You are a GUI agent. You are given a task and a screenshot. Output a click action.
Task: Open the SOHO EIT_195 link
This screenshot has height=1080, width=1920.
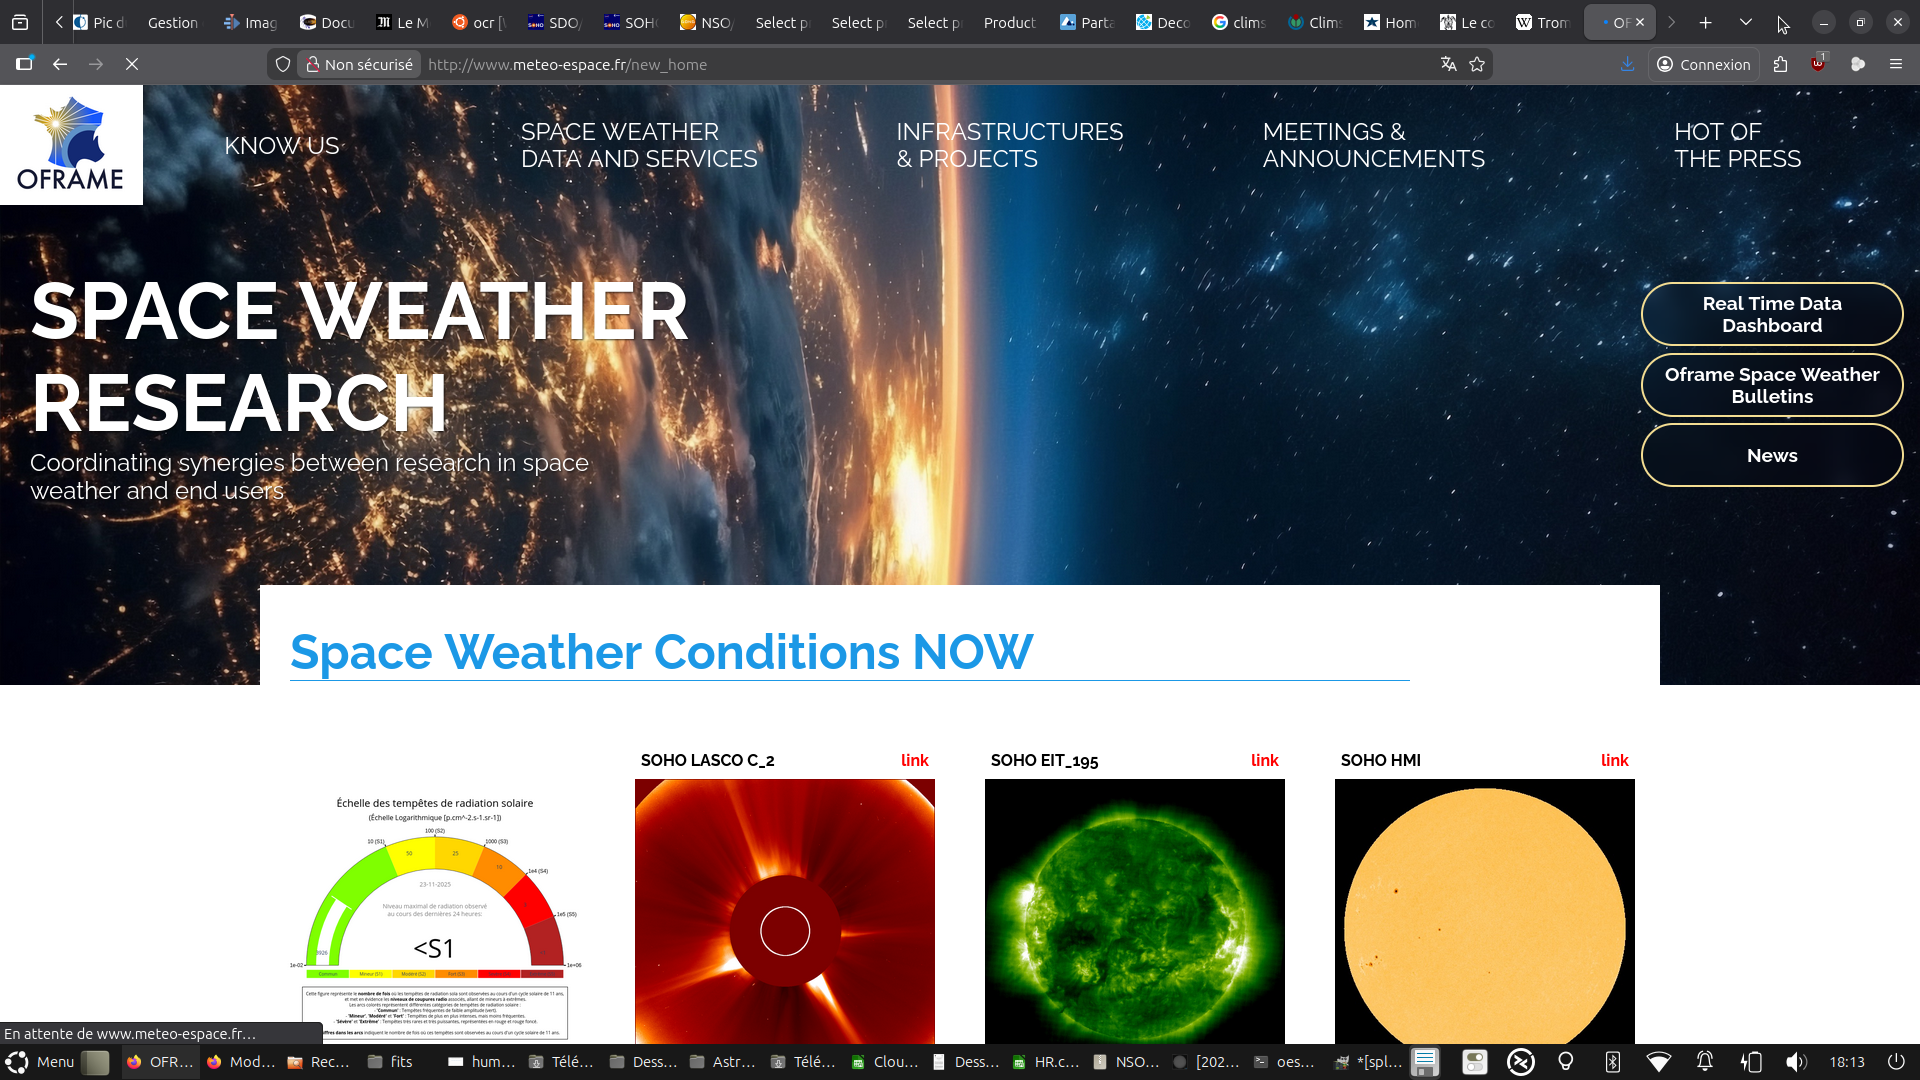point(1264,760)
